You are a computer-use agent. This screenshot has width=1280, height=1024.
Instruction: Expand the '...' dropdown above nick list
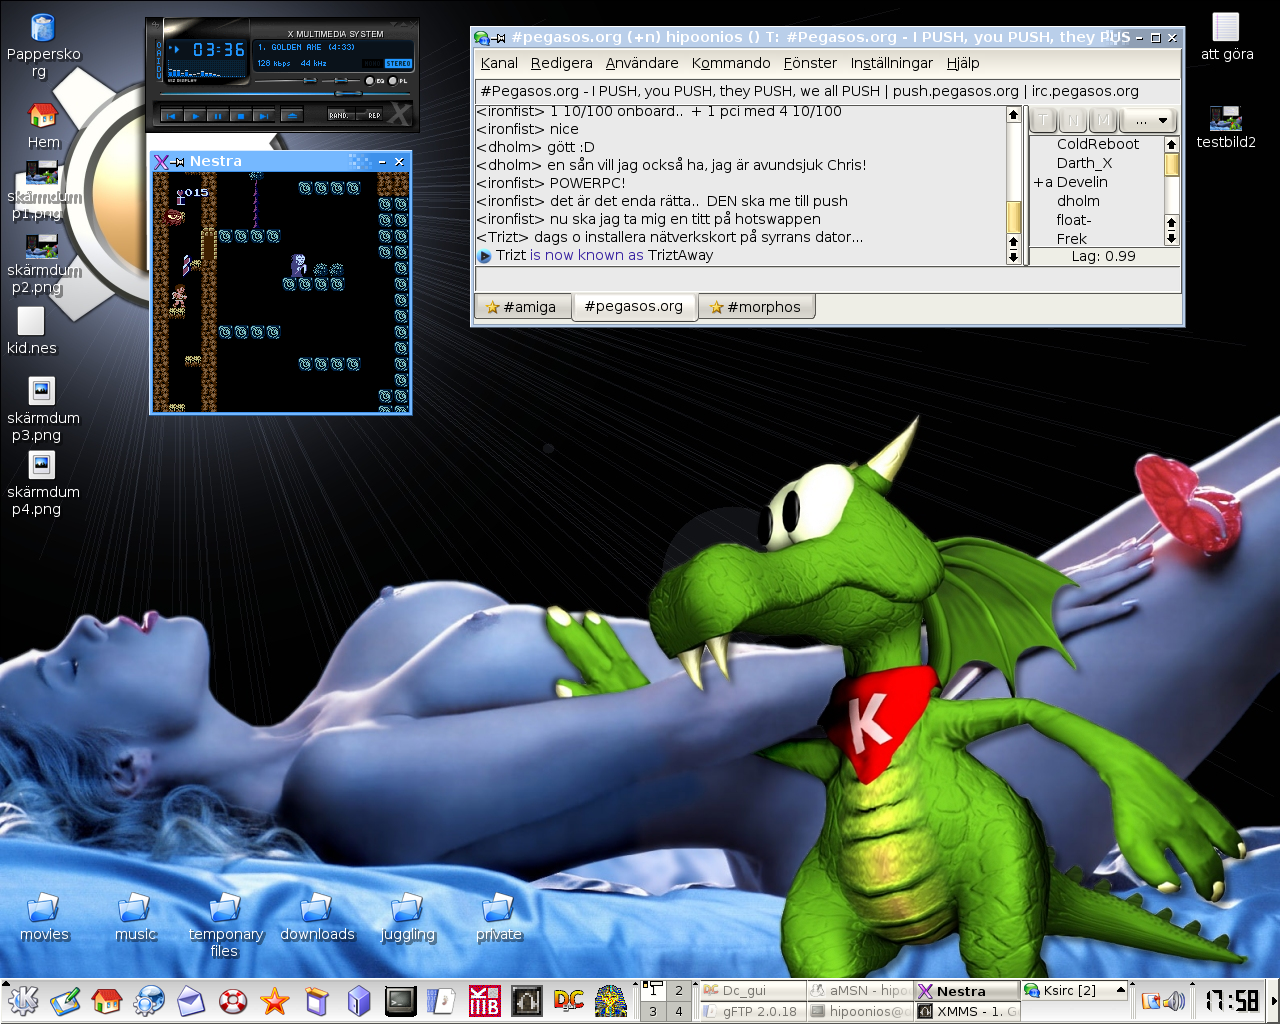pos(1149,120)
